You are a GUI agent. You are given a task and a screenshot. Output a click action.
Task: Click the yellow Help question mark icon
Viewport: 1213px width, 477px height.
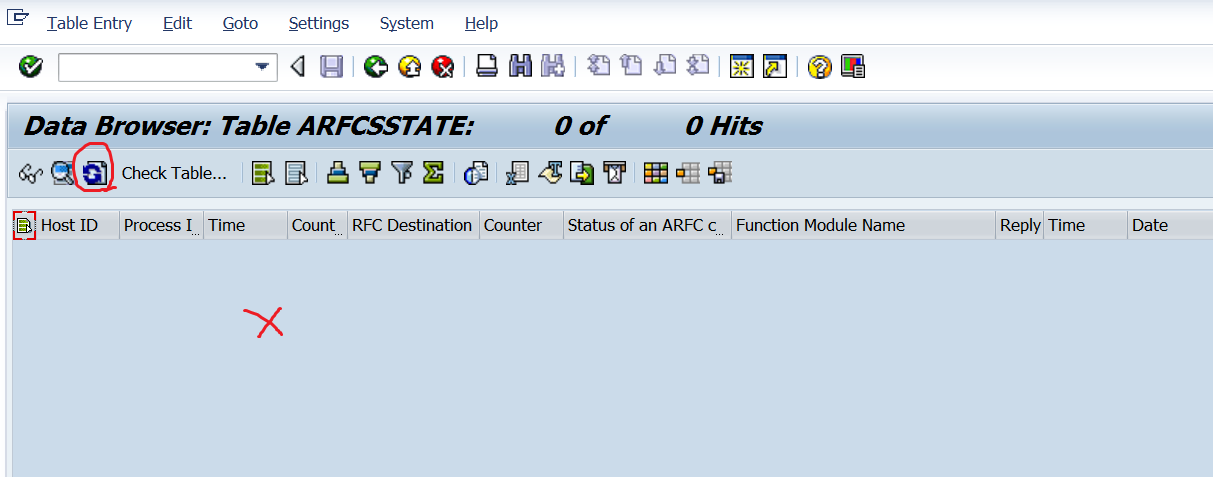click(x=820, y=67)
